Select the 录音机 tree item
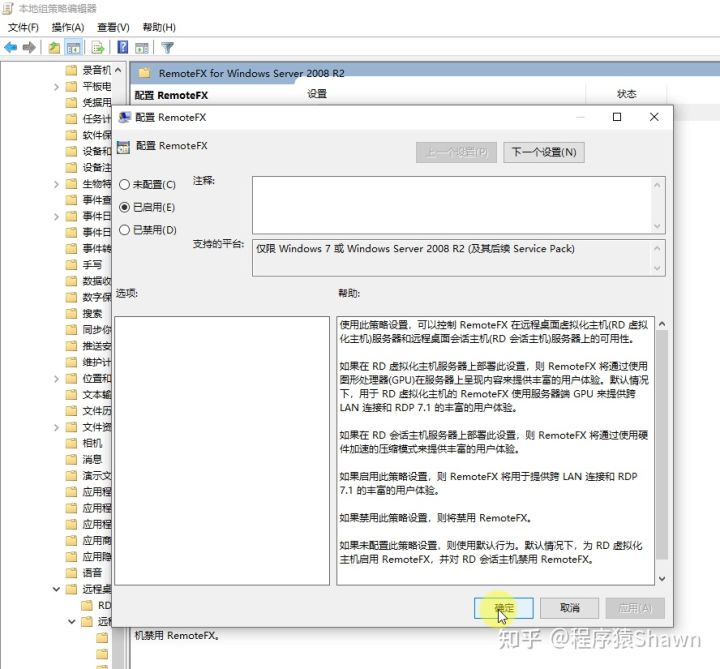 pyautogui.click(x=96, y=70)
